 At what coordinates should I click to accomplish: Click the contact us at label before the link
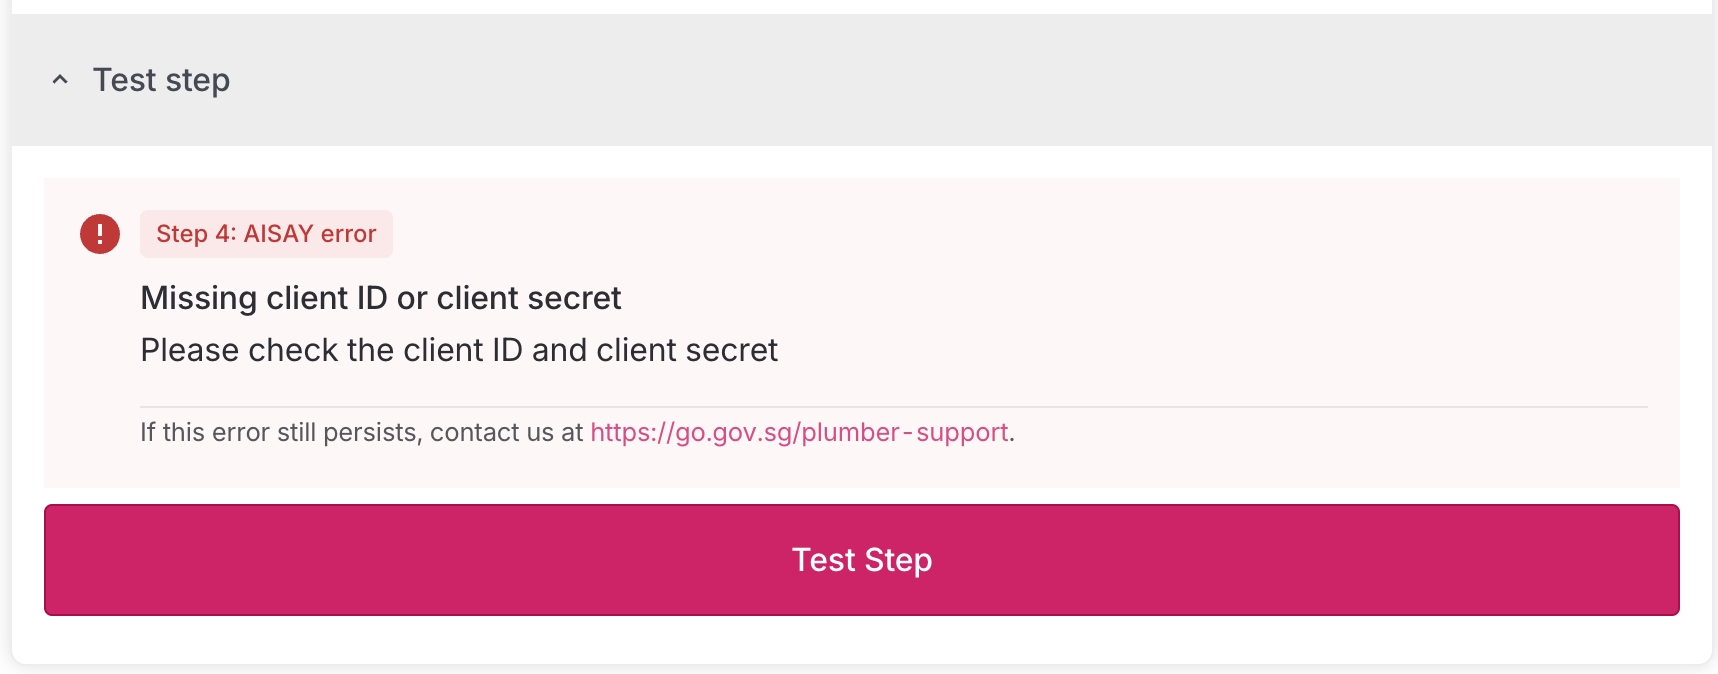point(506,432)
